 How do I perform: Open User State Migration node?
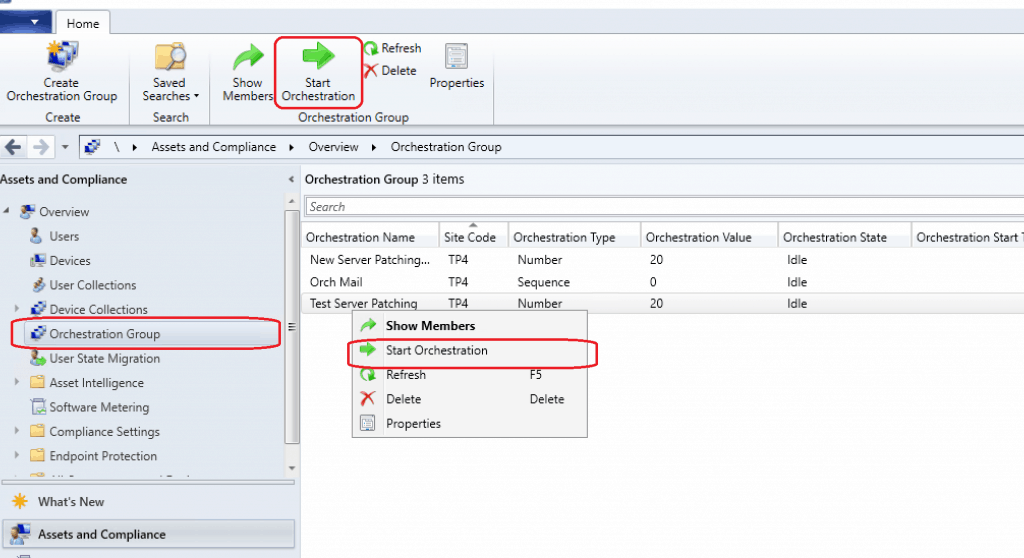click(x=104, y=359)
